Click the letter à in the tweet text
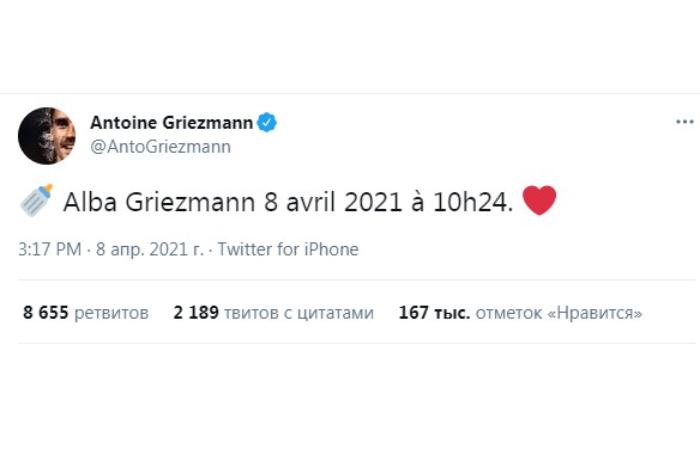The width and height of the screenshot is (700, 459). point(417,202)
